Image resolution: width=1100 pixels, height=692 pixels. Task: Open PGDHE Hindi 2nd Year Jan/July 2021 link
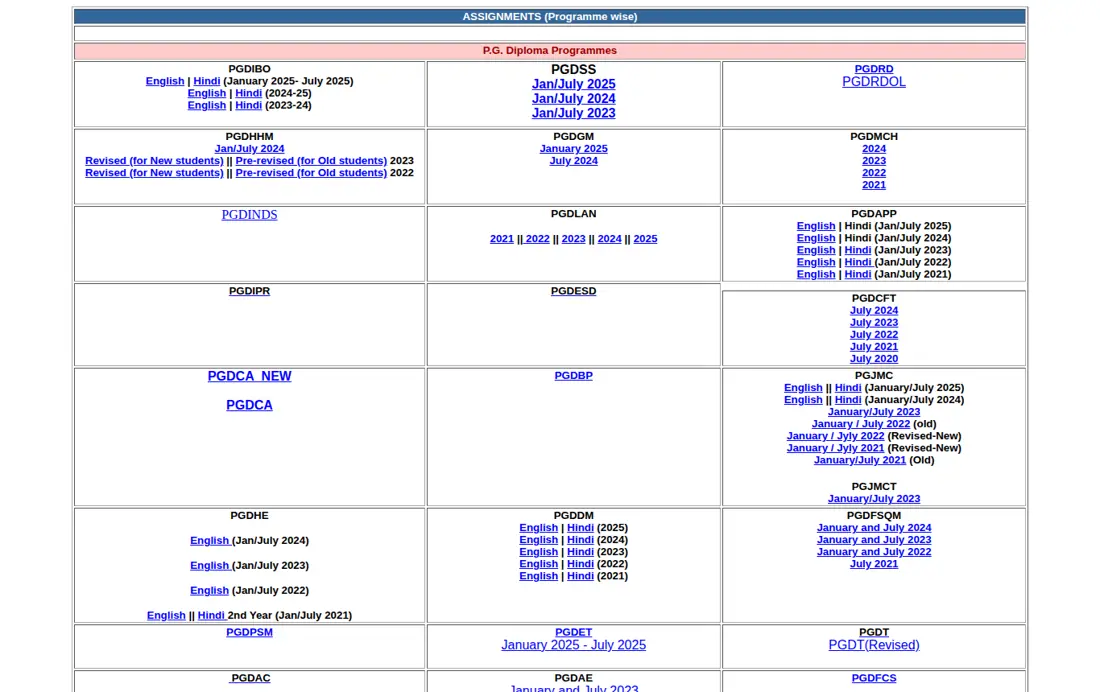211,616
